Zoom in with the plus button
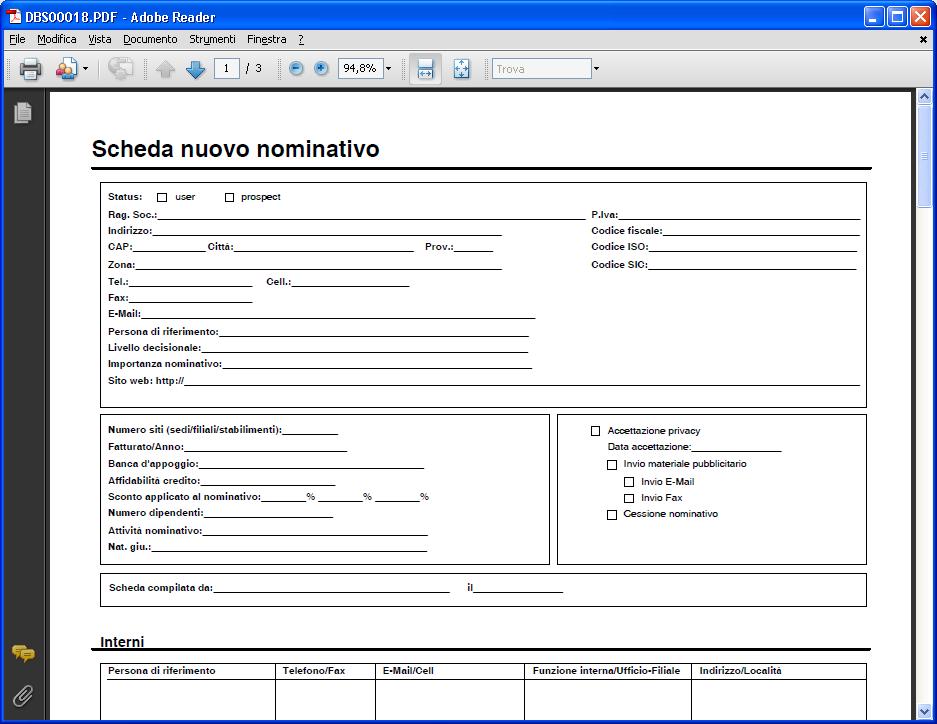The width and height of the screenshot is (937, 724). (321, 69)
